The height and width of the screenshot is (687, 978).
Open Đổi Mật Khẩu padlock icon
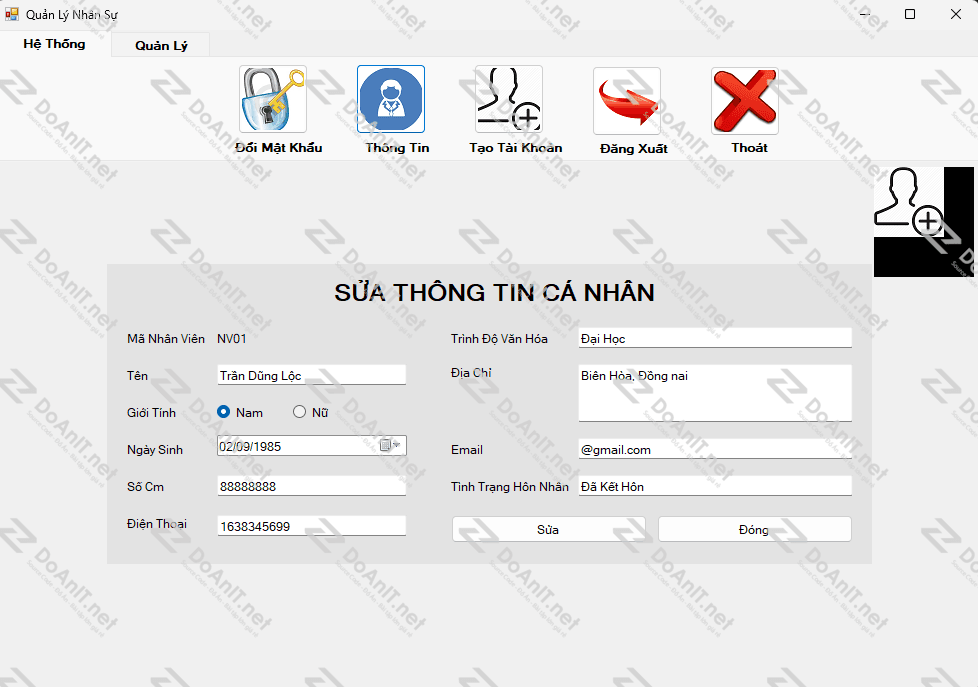[x=273, y=99]
